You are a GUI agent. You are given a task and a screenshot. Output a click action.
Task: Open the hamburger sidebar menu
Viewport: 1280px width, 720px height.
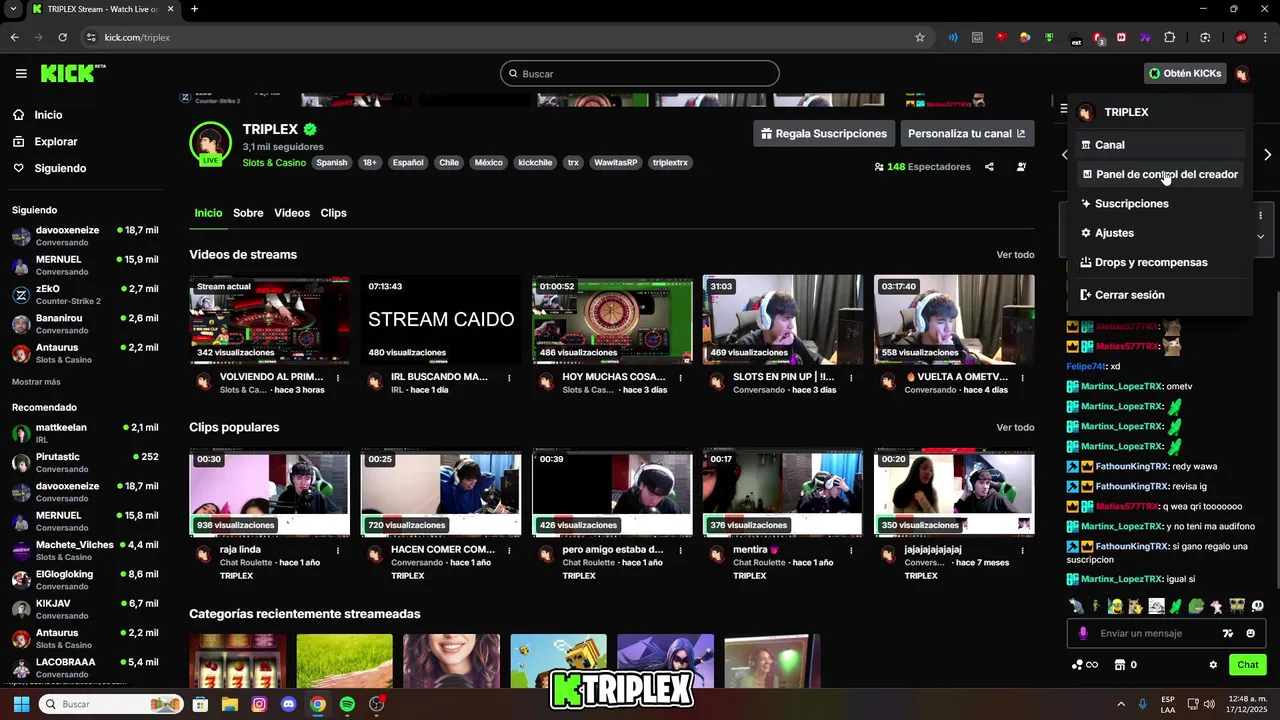(x=21, y=73)
